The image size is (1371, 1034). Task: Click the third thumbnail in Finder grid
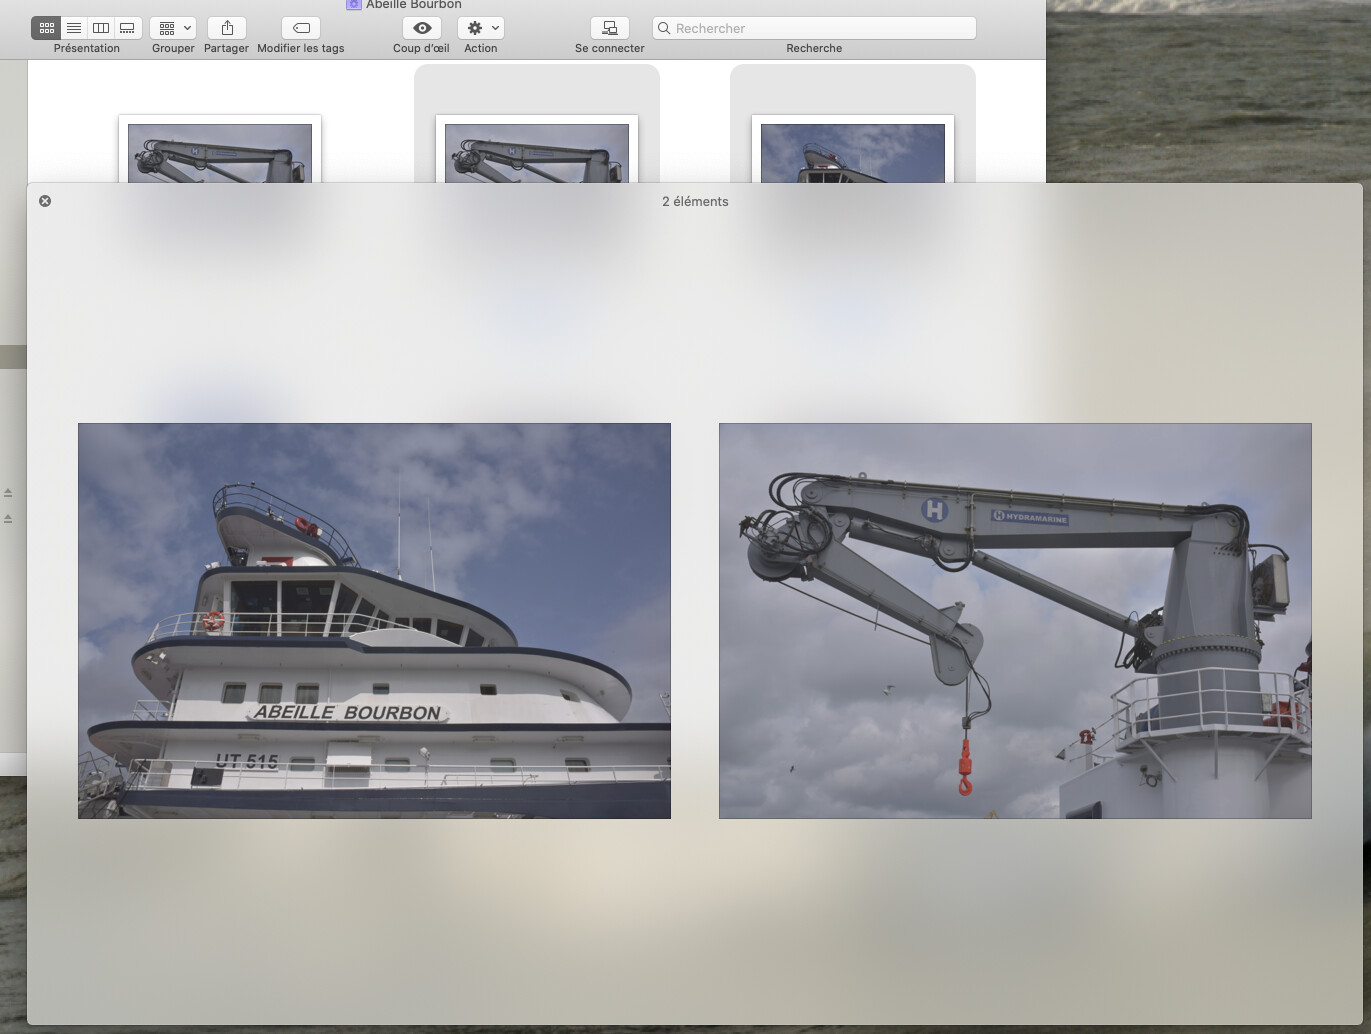pyautogui.click(x=853, y=153)
